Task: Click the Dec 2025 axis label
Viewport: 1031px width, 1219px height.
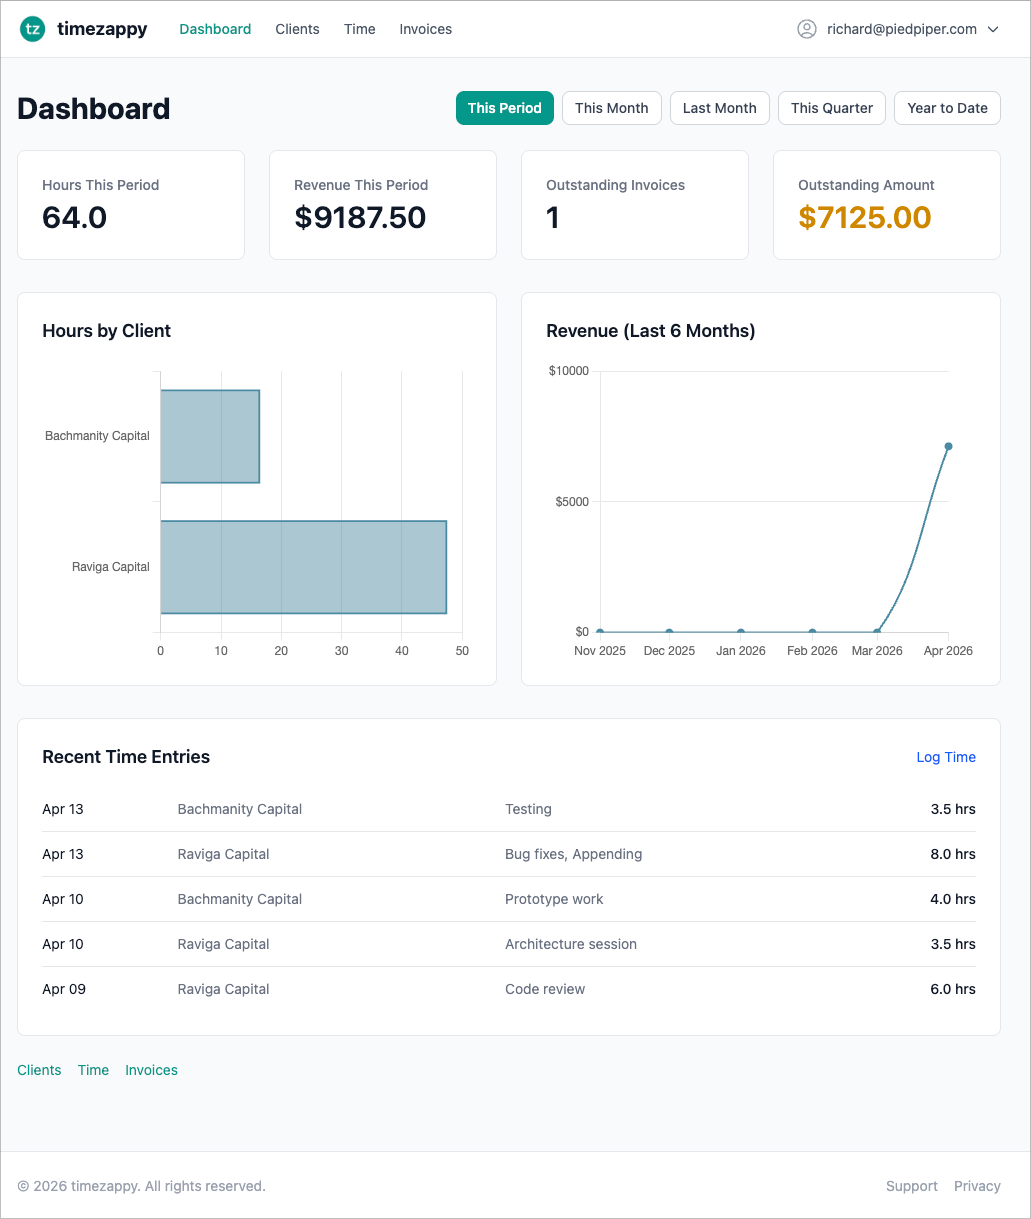Action: pyautogui.click(x=669, y=651)
